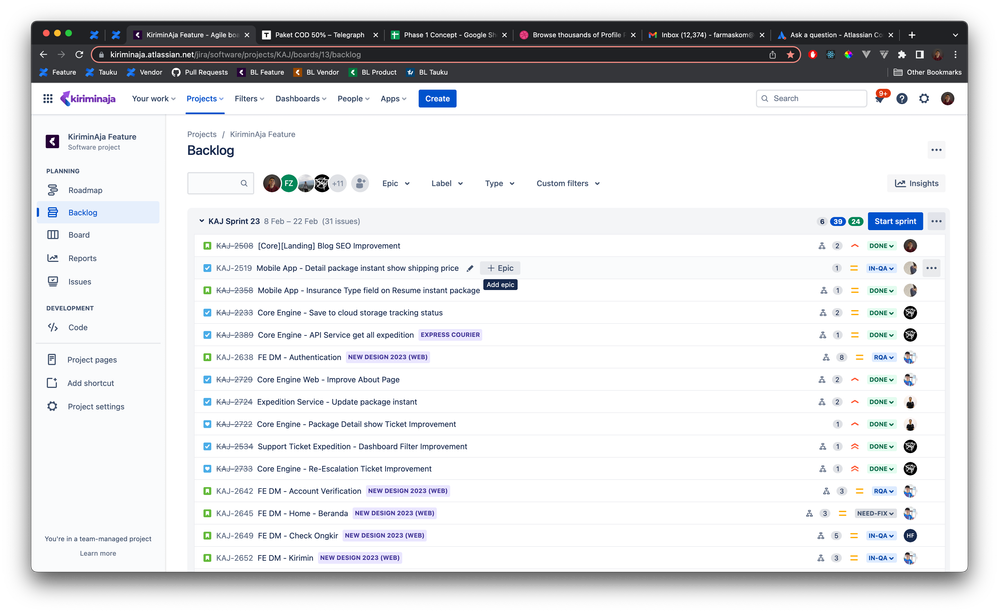Open the Apps menu
The image size is (999, 613).
pyautogui.click(x=393, y=99)
